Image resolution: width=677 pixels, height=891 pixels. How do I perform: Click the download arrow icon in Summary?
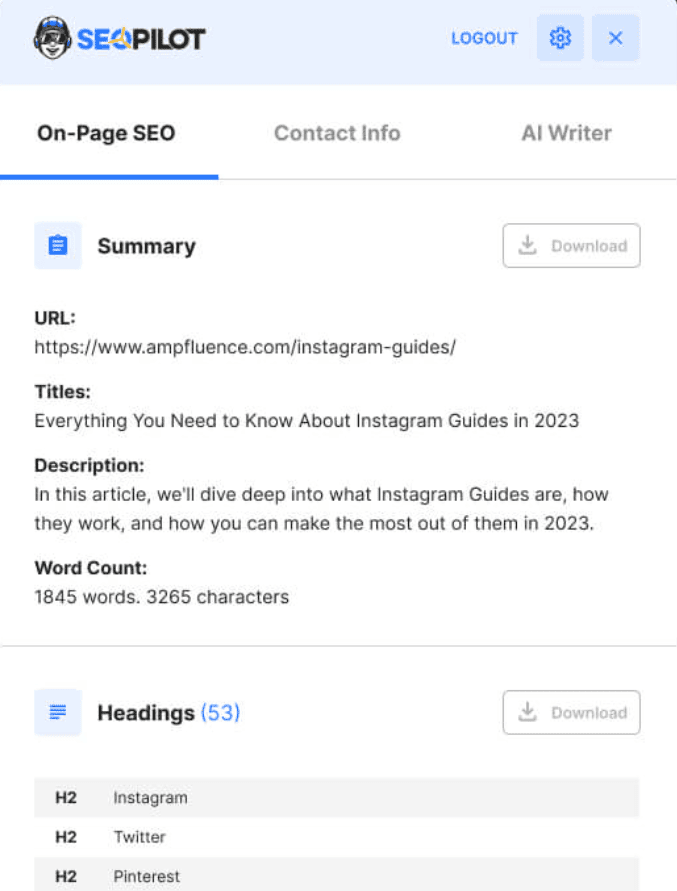(x=529, y=246)
